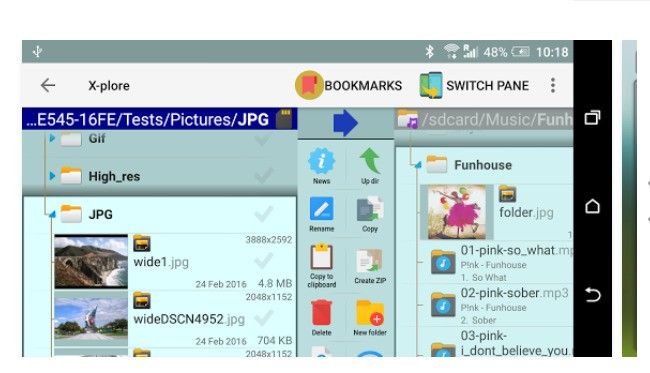The width and height of the screenshot is (650, 373).
Task: Open the folder.jpg album art thumbnail
Action: pyautogui.click(x=456, y=212)
